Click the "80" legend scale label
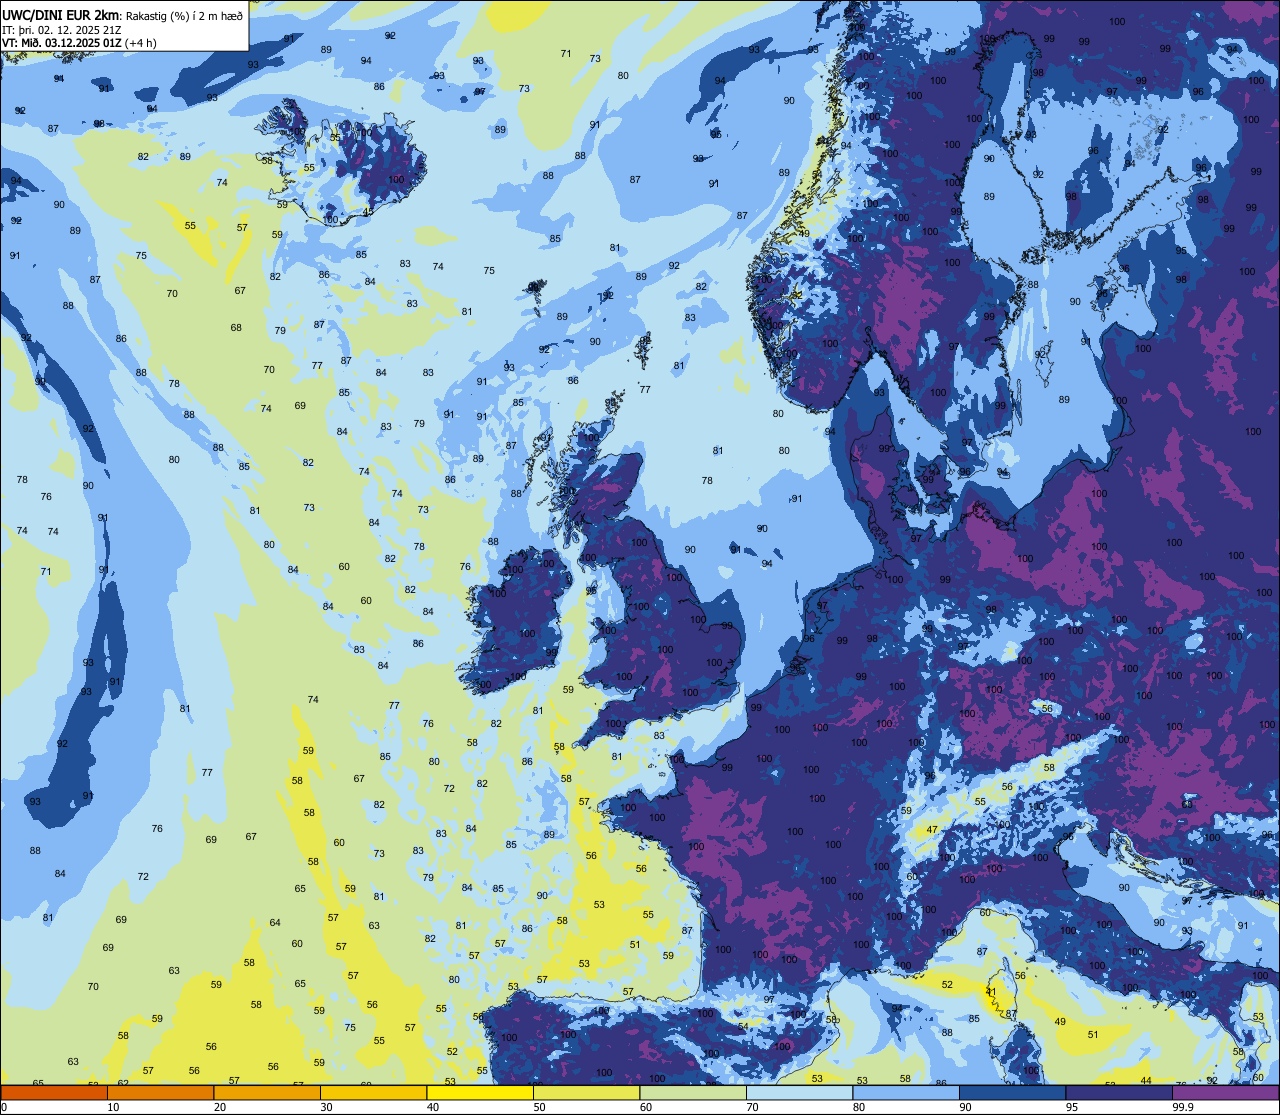Viewport: 1280px width, 1115px height. tap(859, 1107)
